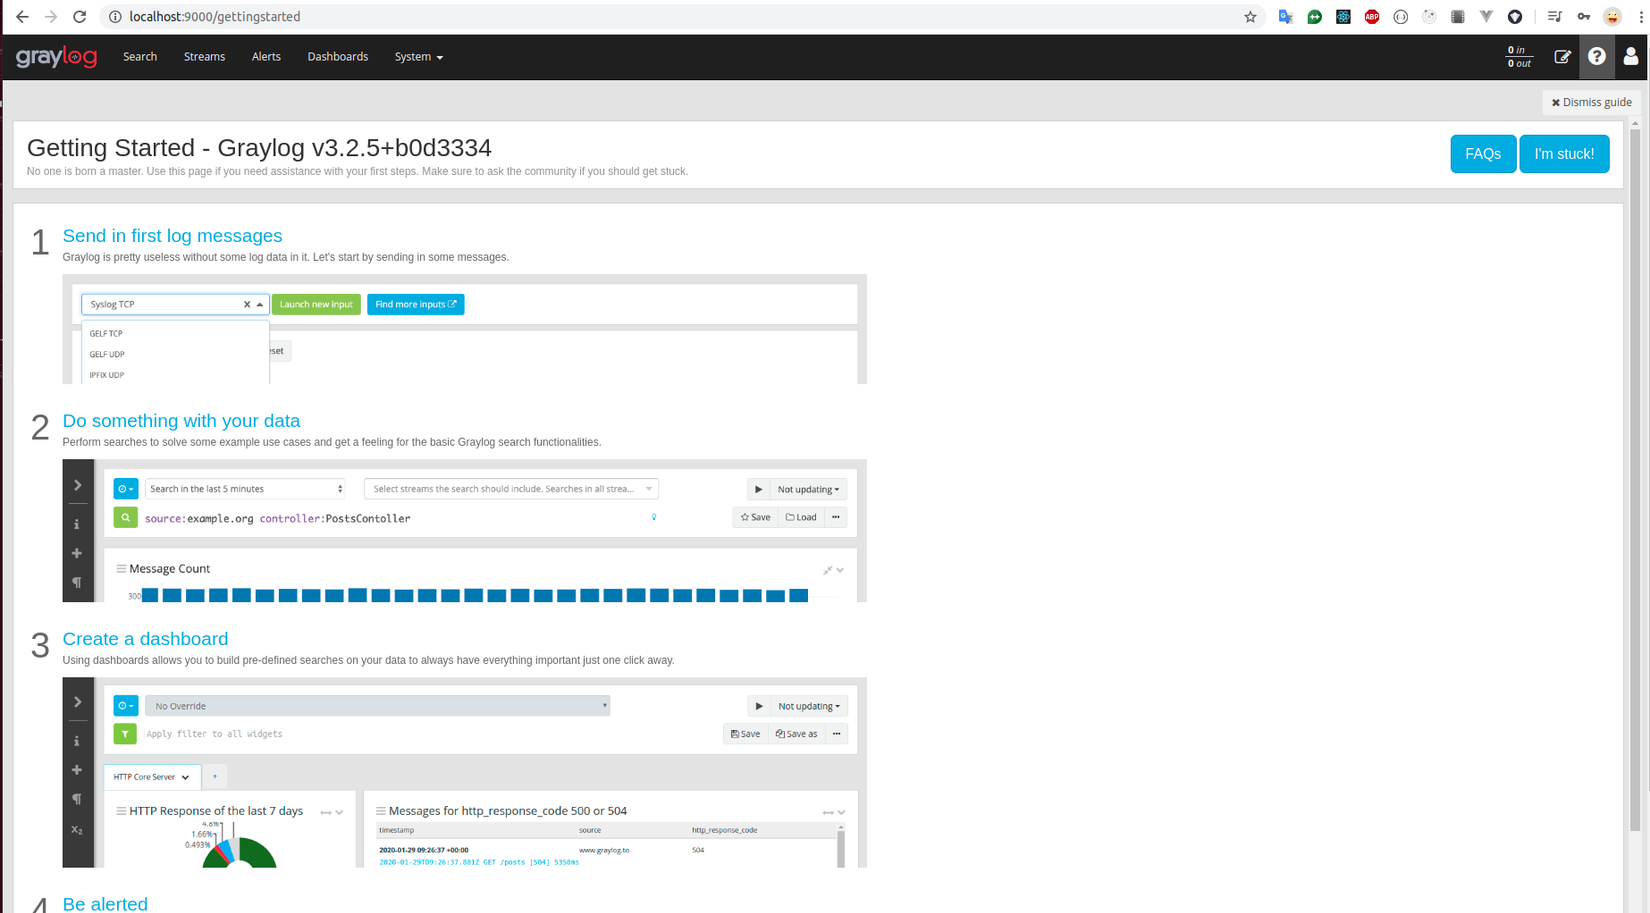Image resolution: width=1650 pixels, height=913 pixels.
Task: Click the Find more inputs button
Action: 416,304
